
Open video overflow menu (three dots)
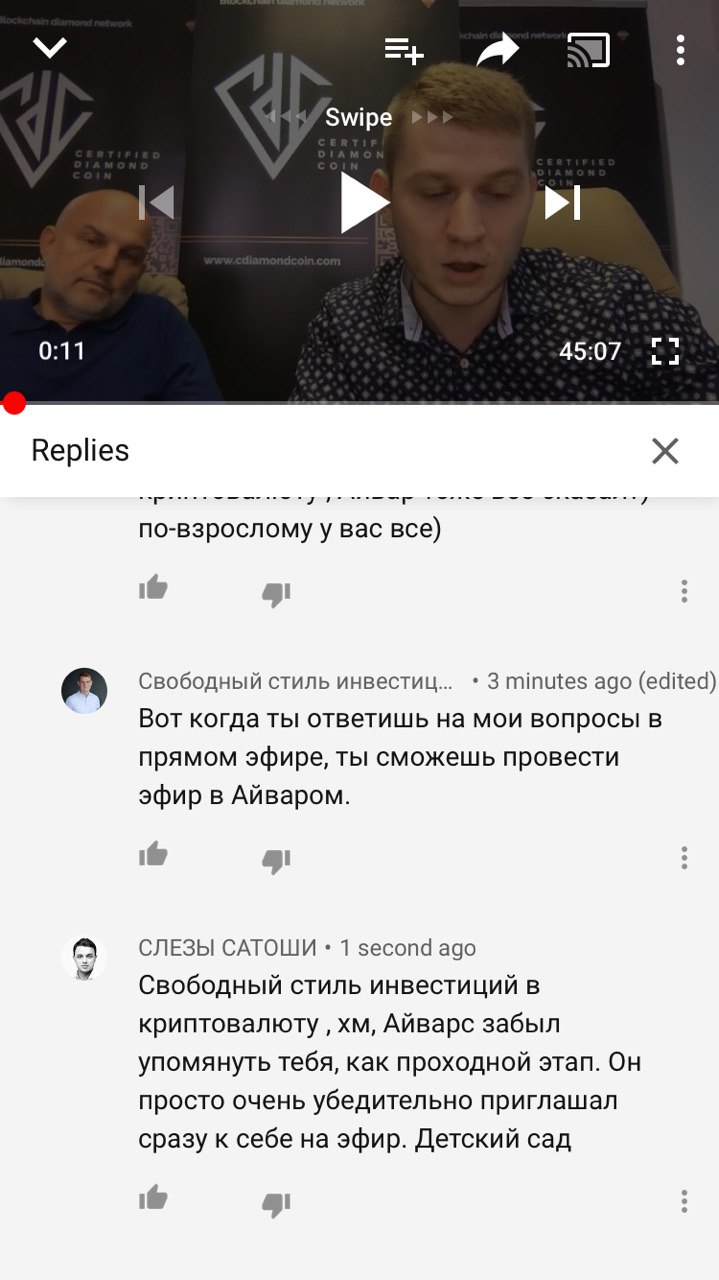click(x=680, y=50)
